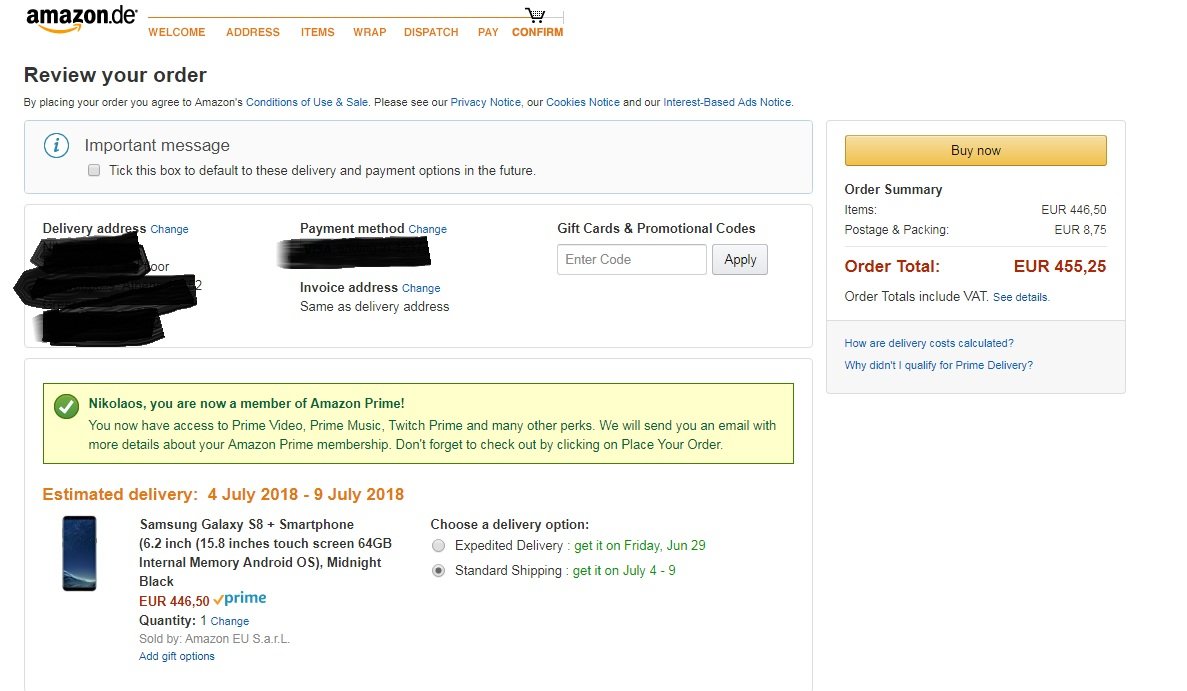Click the green Prime membership checkmark icon
This screenshot has height=691, width=1187.
pos(67,406)
